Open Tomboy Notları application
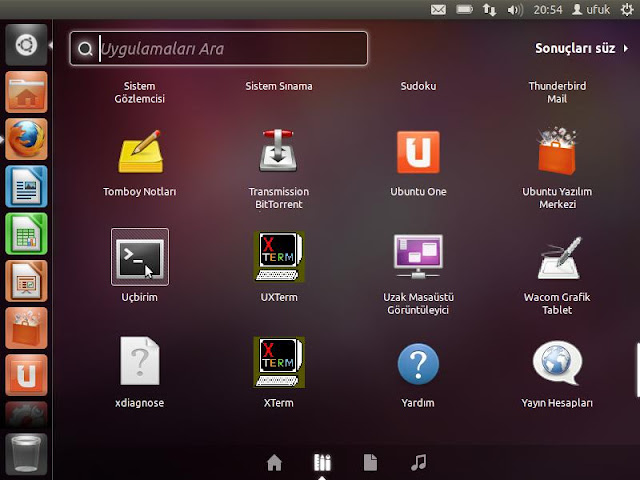The image size is (640, 480). [x=140, y=152]
